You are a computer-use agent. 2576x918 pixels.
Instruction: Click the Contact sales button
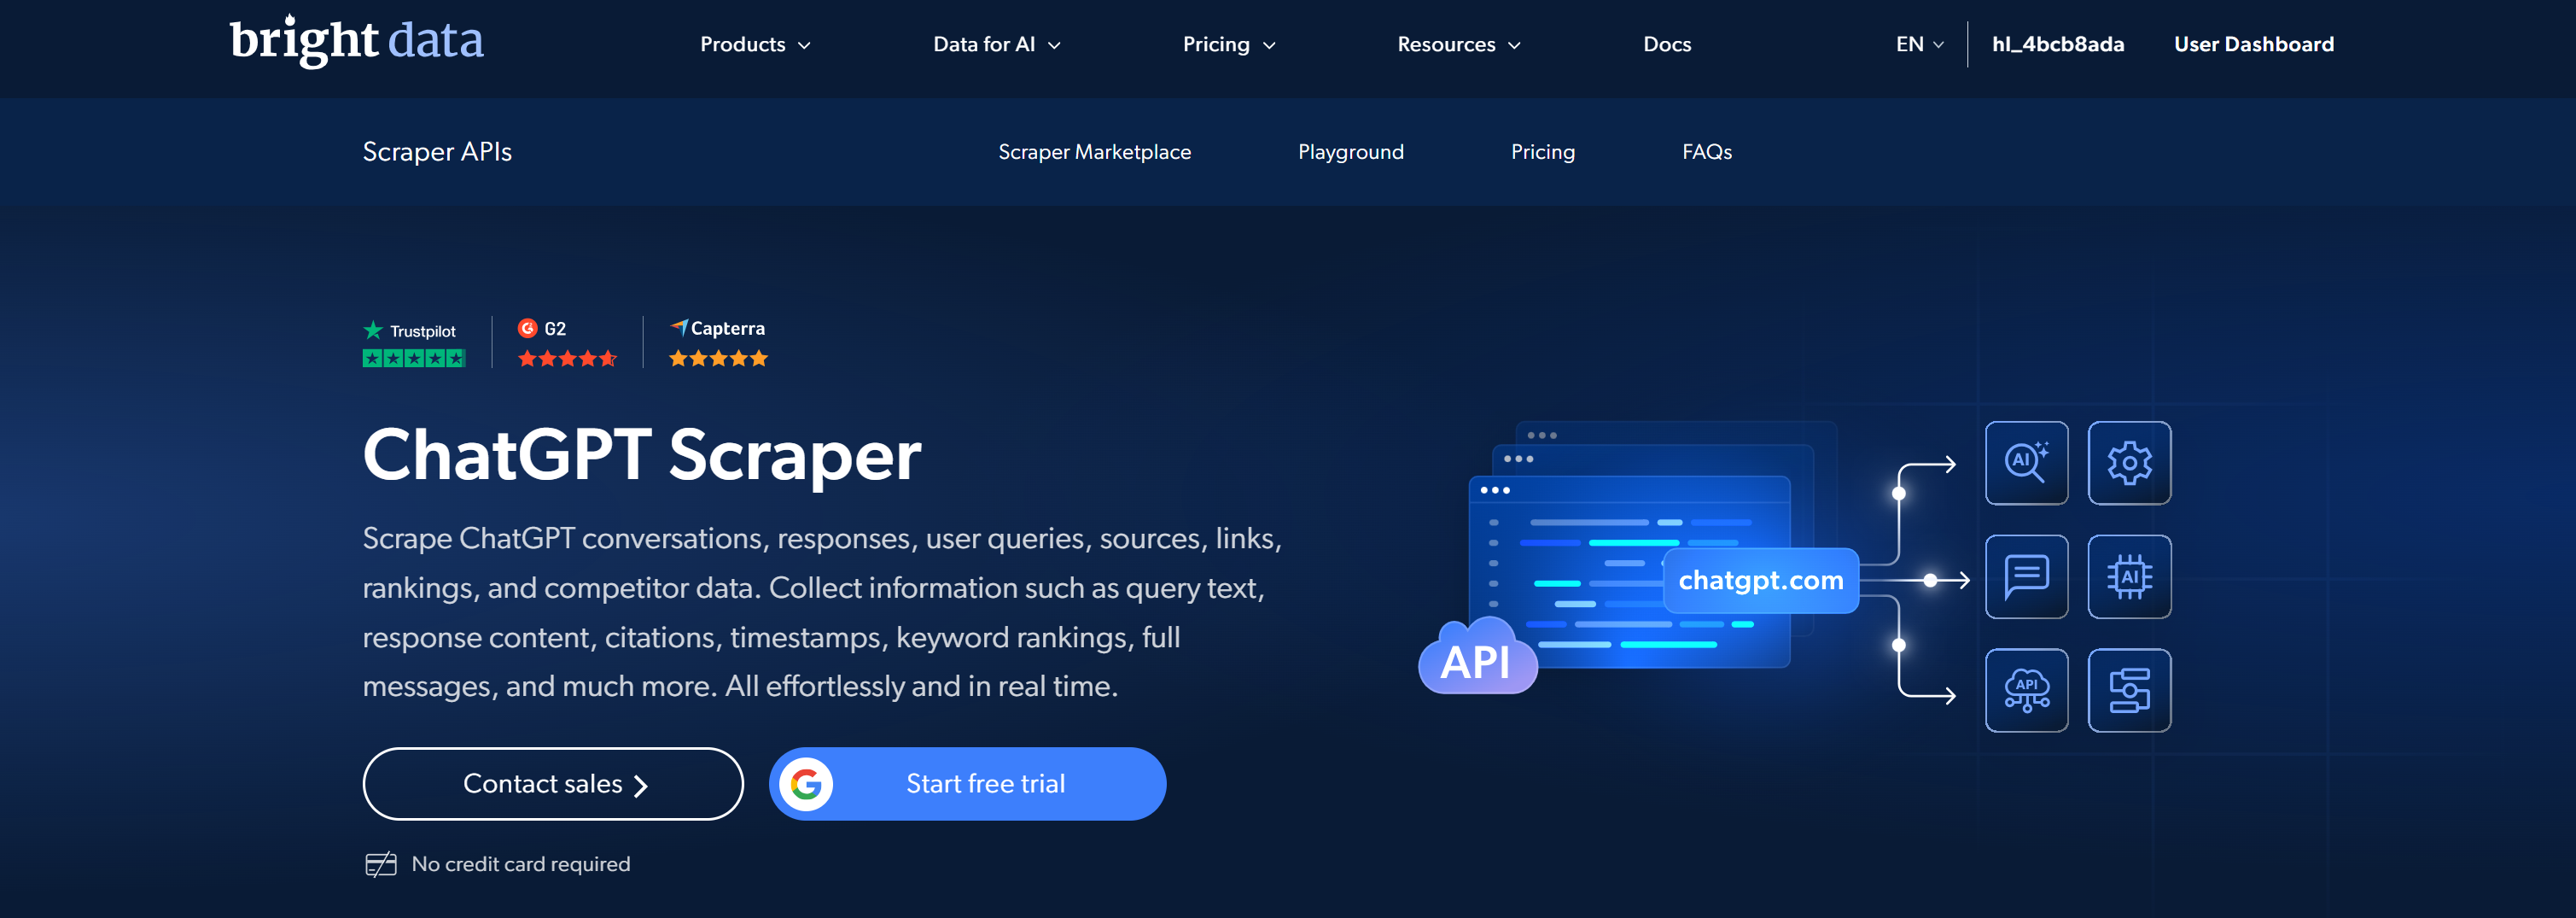coord(552,783)
